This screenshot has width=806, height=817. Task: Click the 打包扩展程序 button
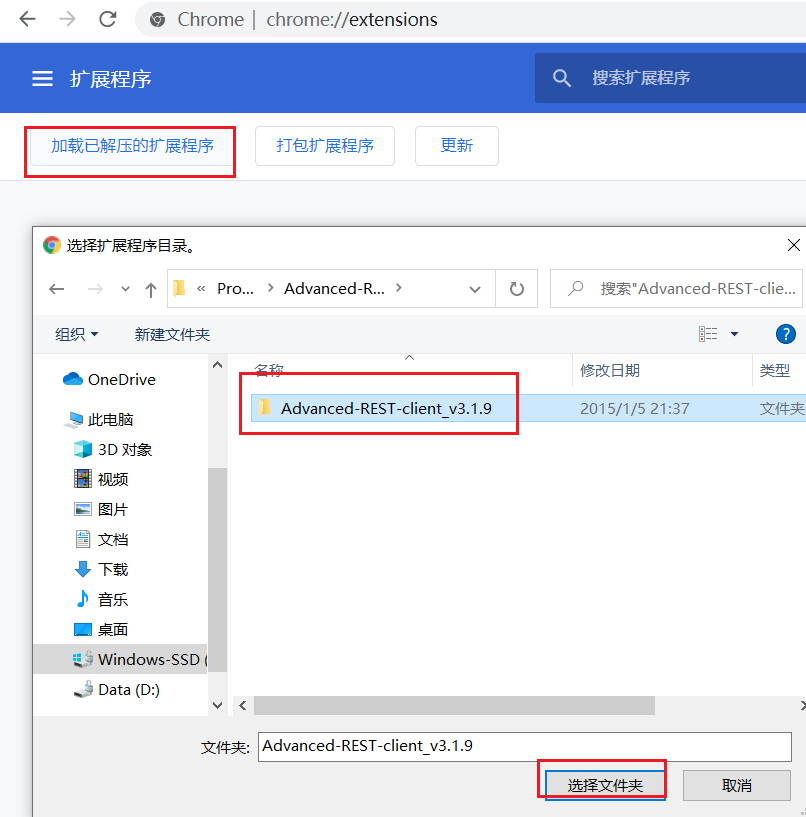[x=324, y=145]
